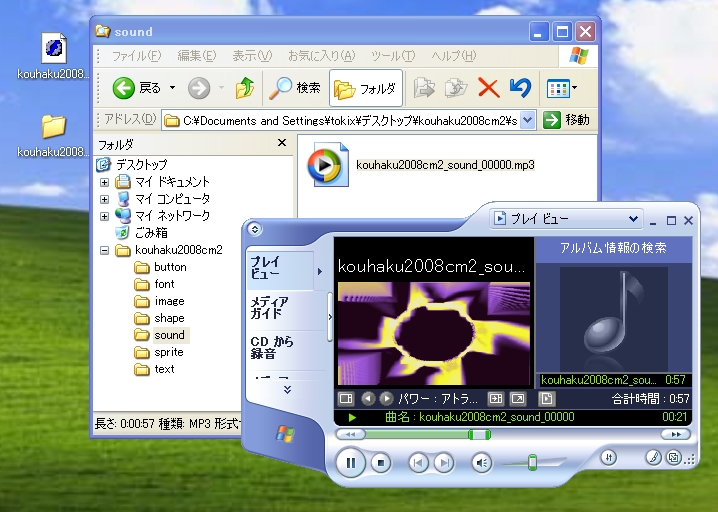Click the Delete red X toolbar icon

point(488,87)
